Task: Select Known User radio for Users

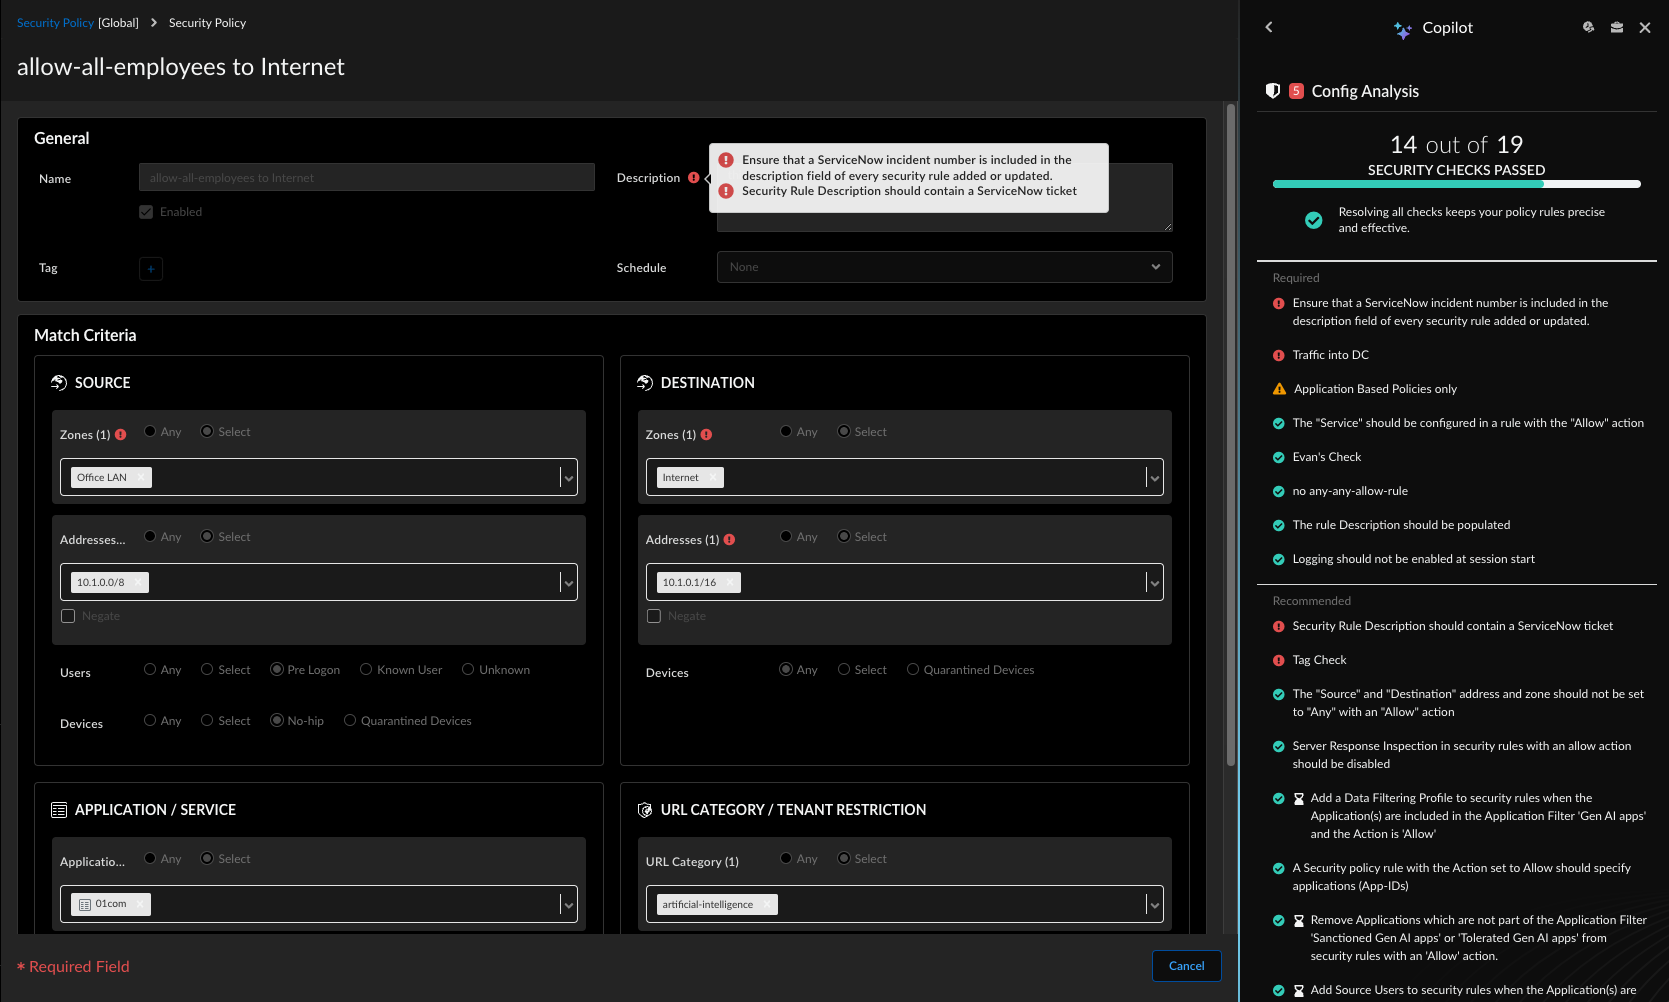Action: pyautogui.click(x=366, y=670)
